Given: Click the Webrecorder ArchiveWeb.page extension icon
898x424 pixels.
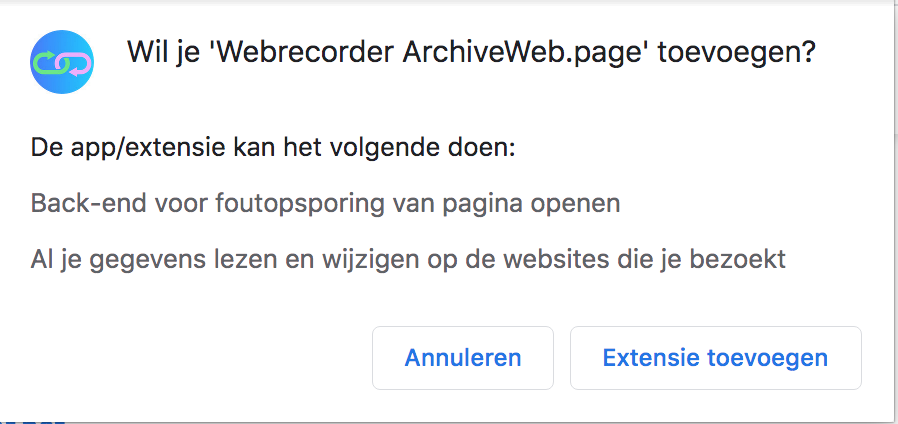Looking at the screenshot, I should (62, 62).
